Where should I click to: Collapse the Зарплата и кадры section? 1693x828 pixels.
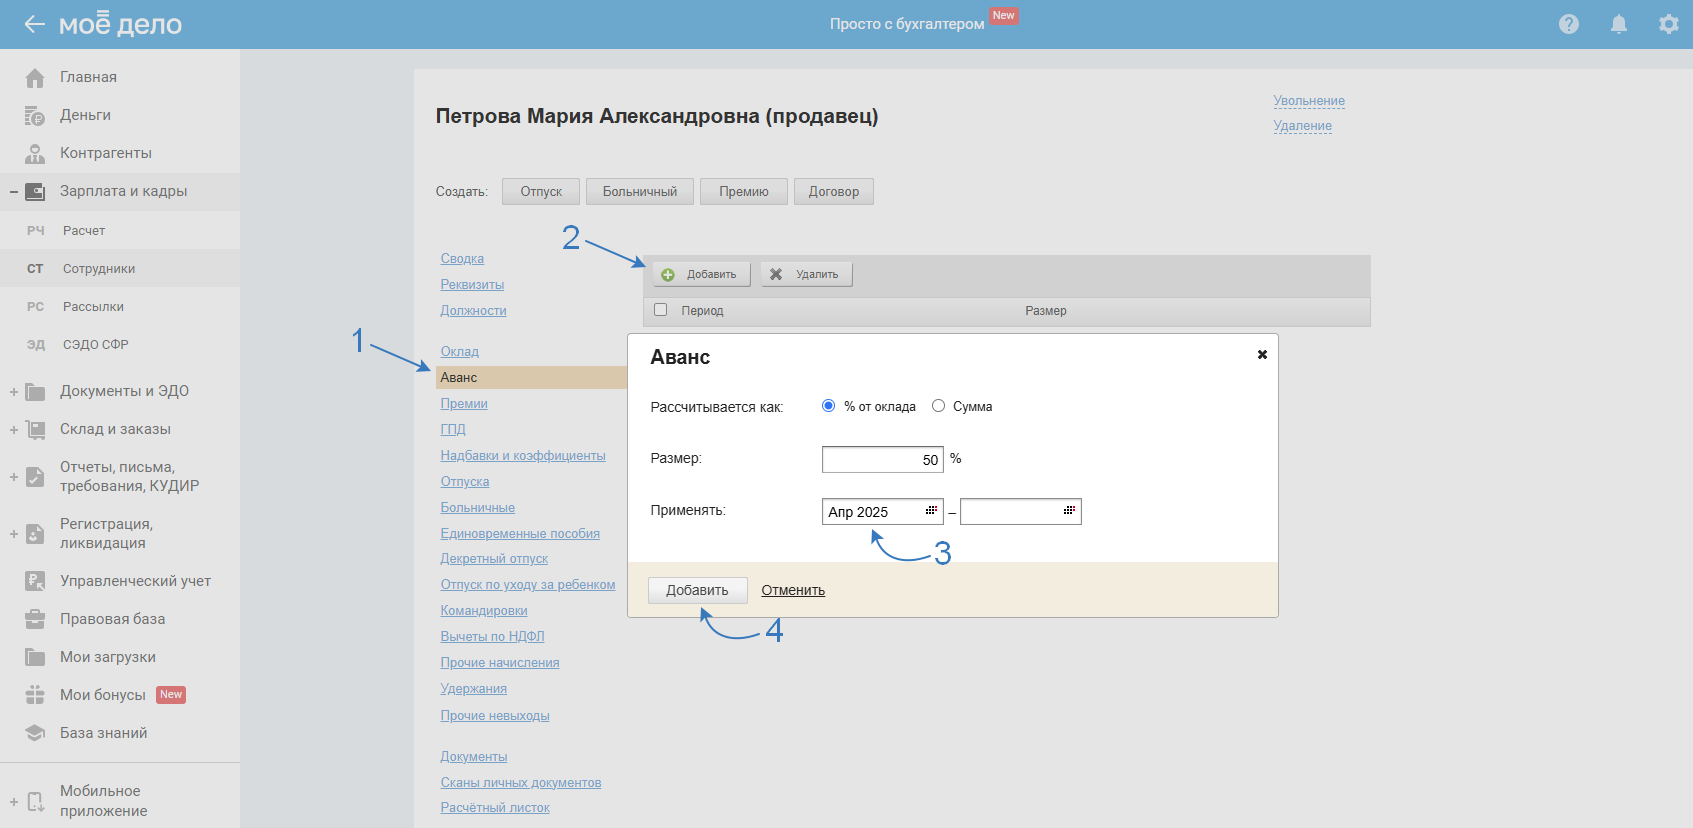14,192
